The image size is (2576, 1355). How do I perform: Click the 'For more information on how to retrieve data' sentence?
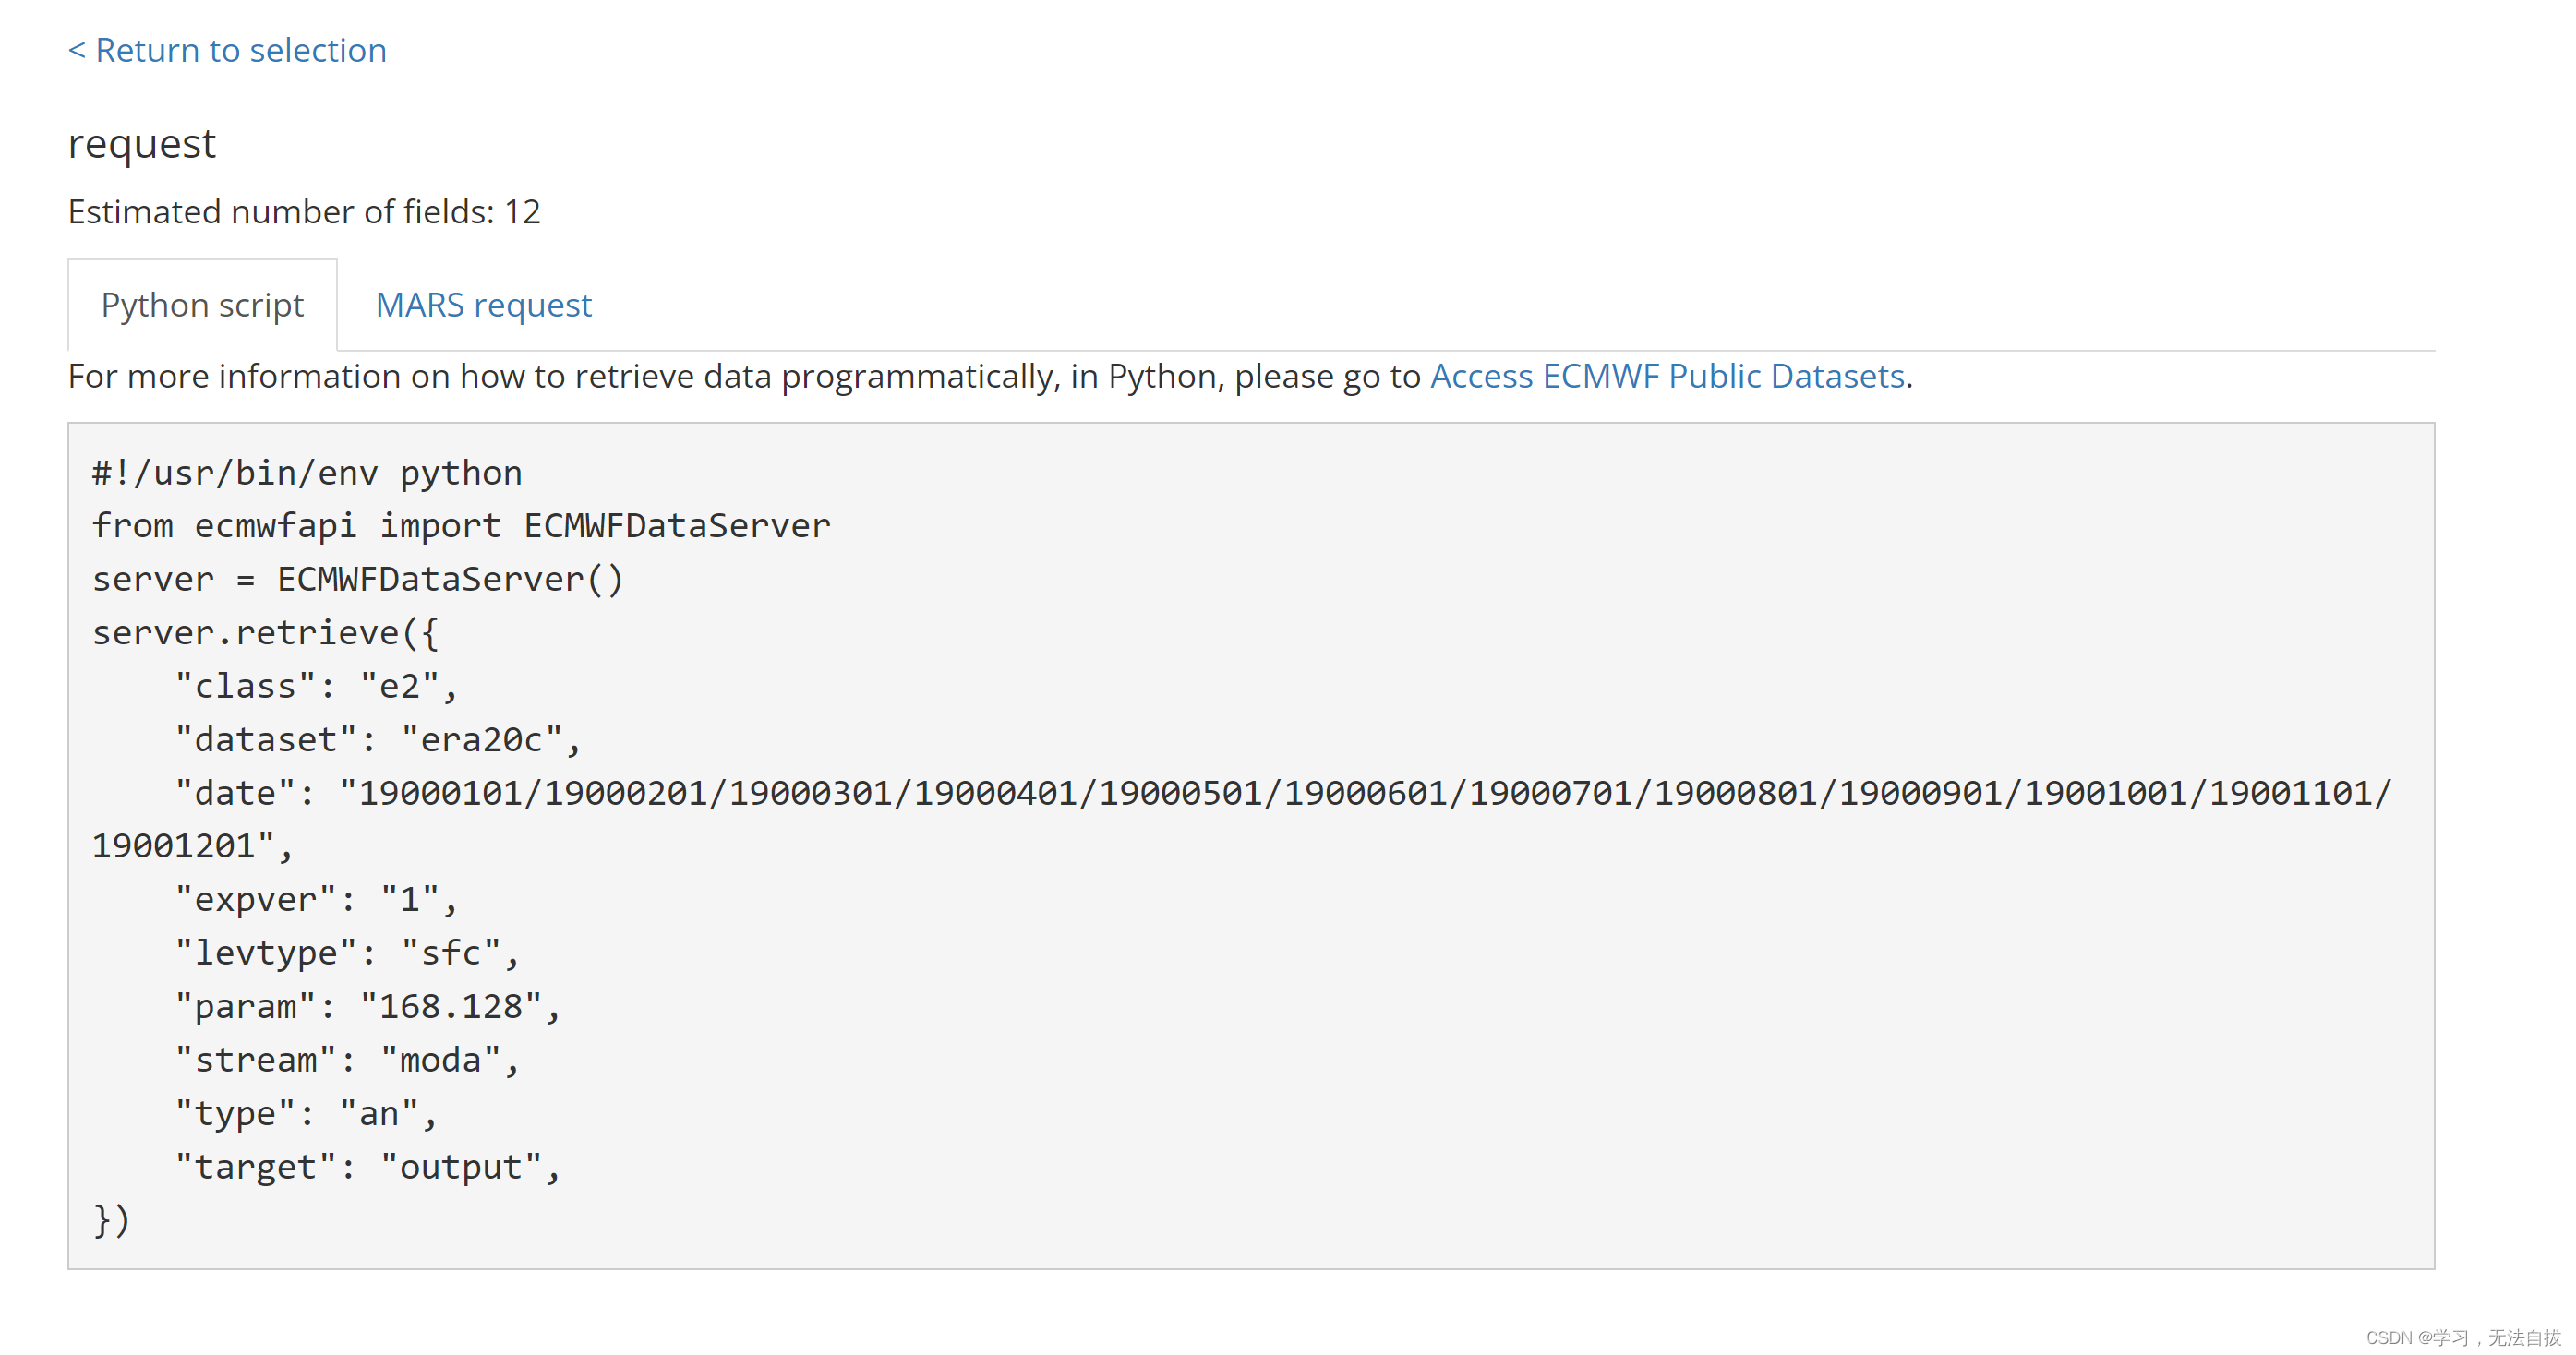click(990, 376)
